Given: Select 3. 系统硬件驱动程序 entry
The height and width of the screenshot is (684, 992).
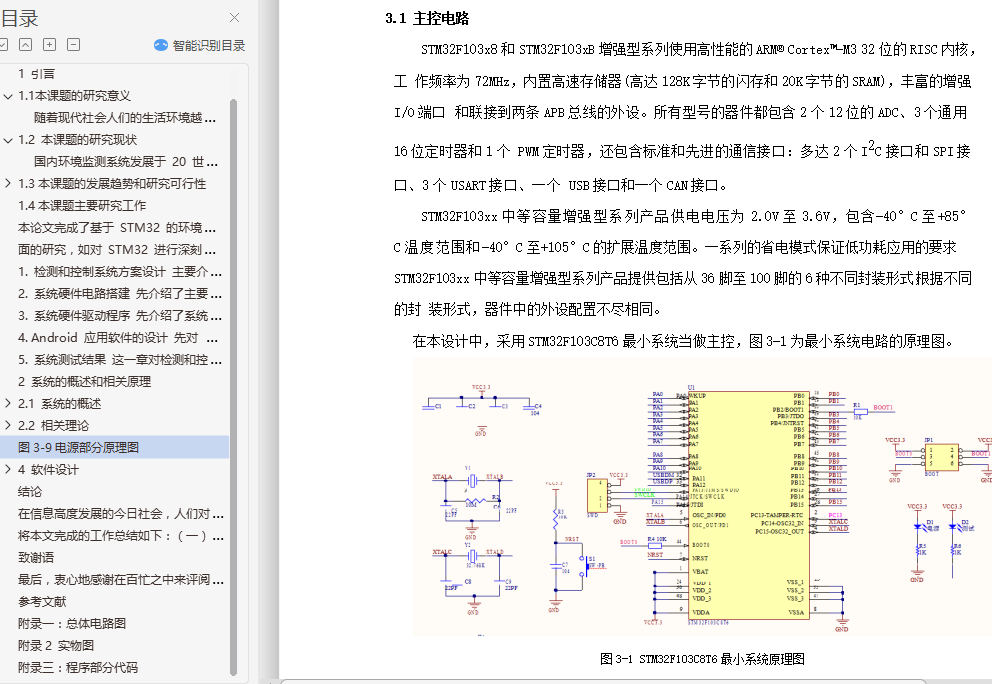Looking at the screenshot, I should [120, 316].
